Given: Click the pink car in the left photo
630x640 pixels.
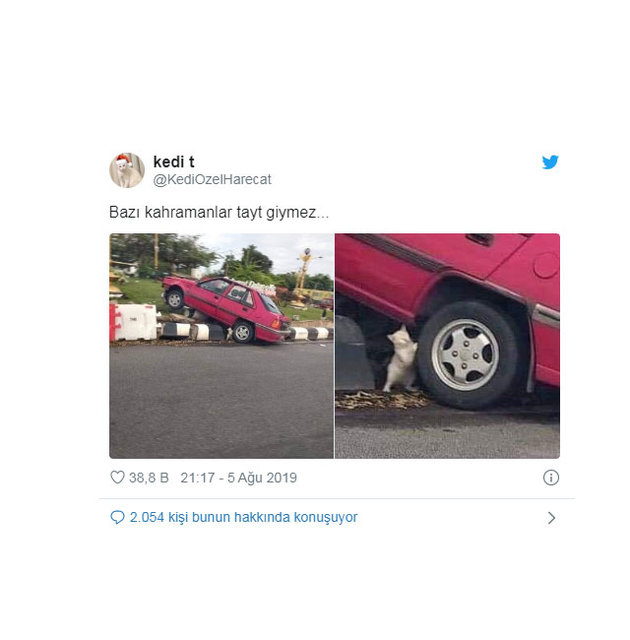Looking at the screenshot, I should [227, 308].
